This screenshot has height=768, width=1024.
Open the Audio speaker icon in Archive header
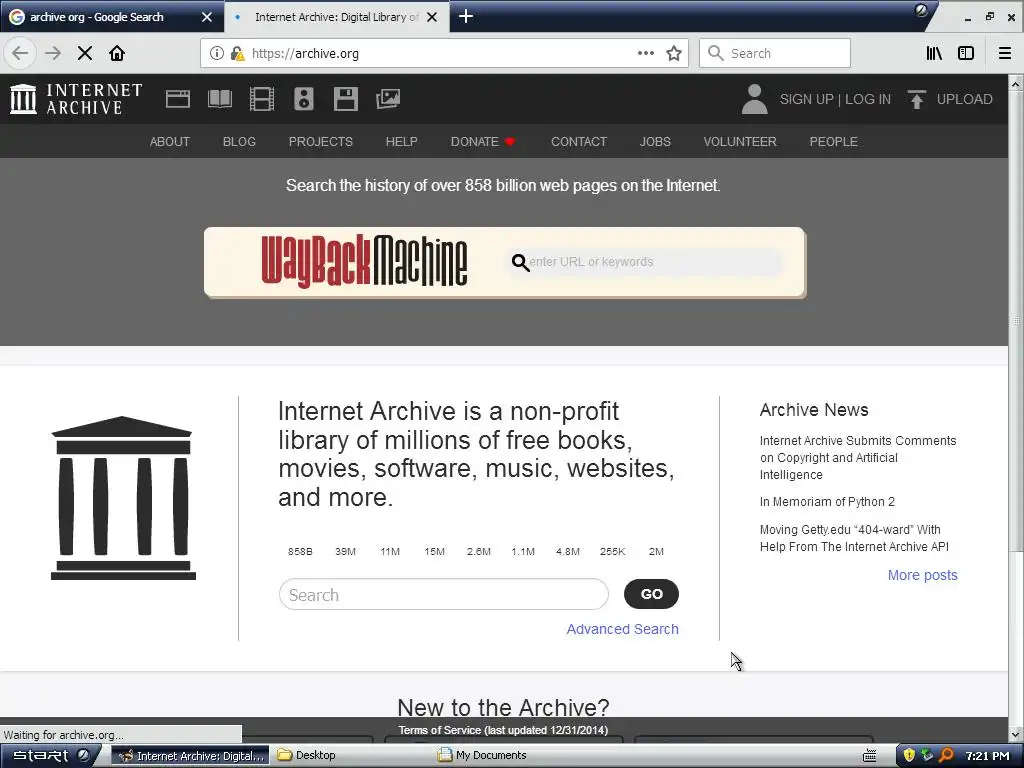coord(304,99)
